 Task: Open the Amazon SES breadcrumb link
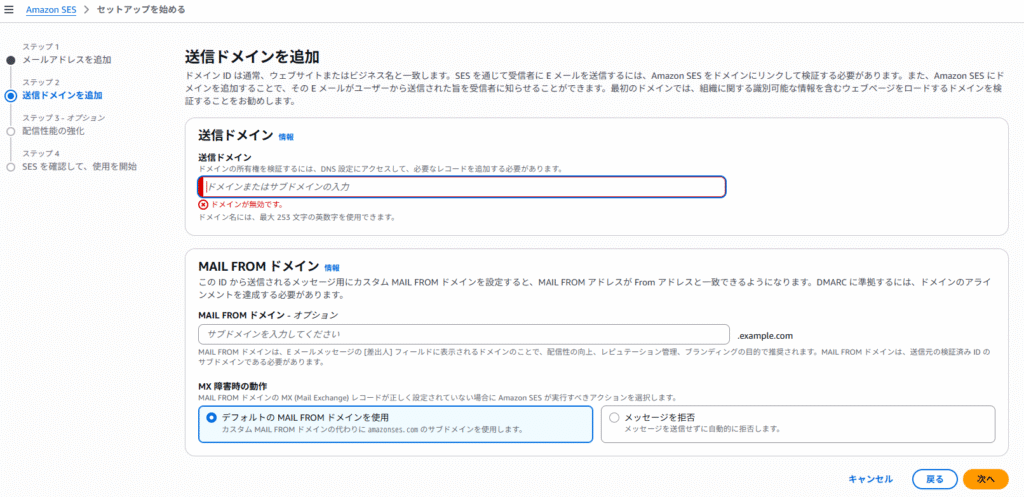(x=52, y=10)
